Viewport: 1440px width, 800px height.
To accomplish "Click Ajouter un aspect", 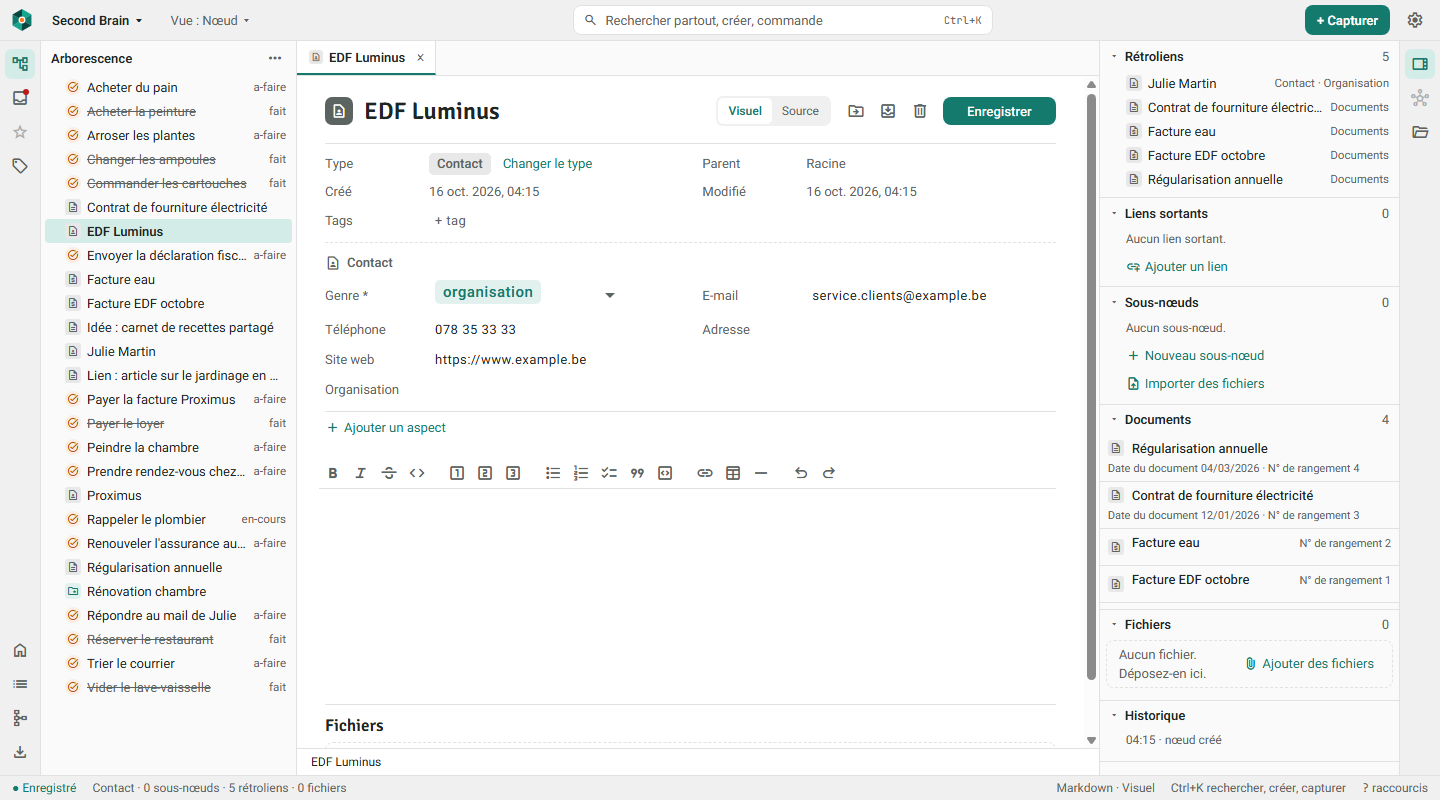I will [386, 428].
